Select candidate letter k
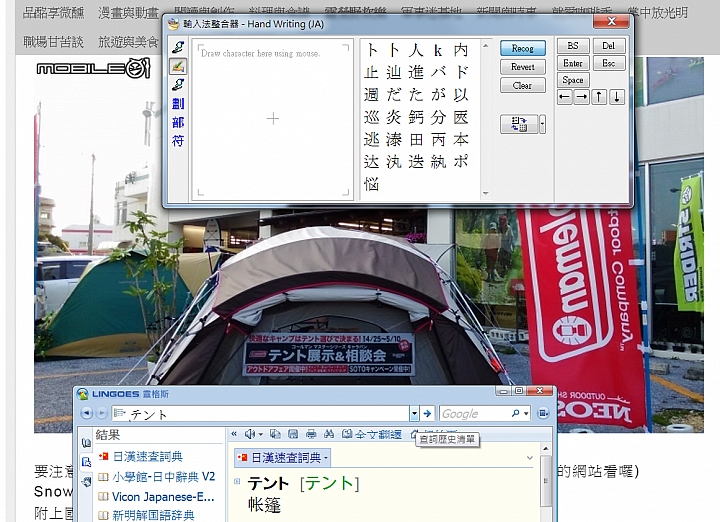The height and width of the screenshot is (522, 720). click(x=438, y=50)
